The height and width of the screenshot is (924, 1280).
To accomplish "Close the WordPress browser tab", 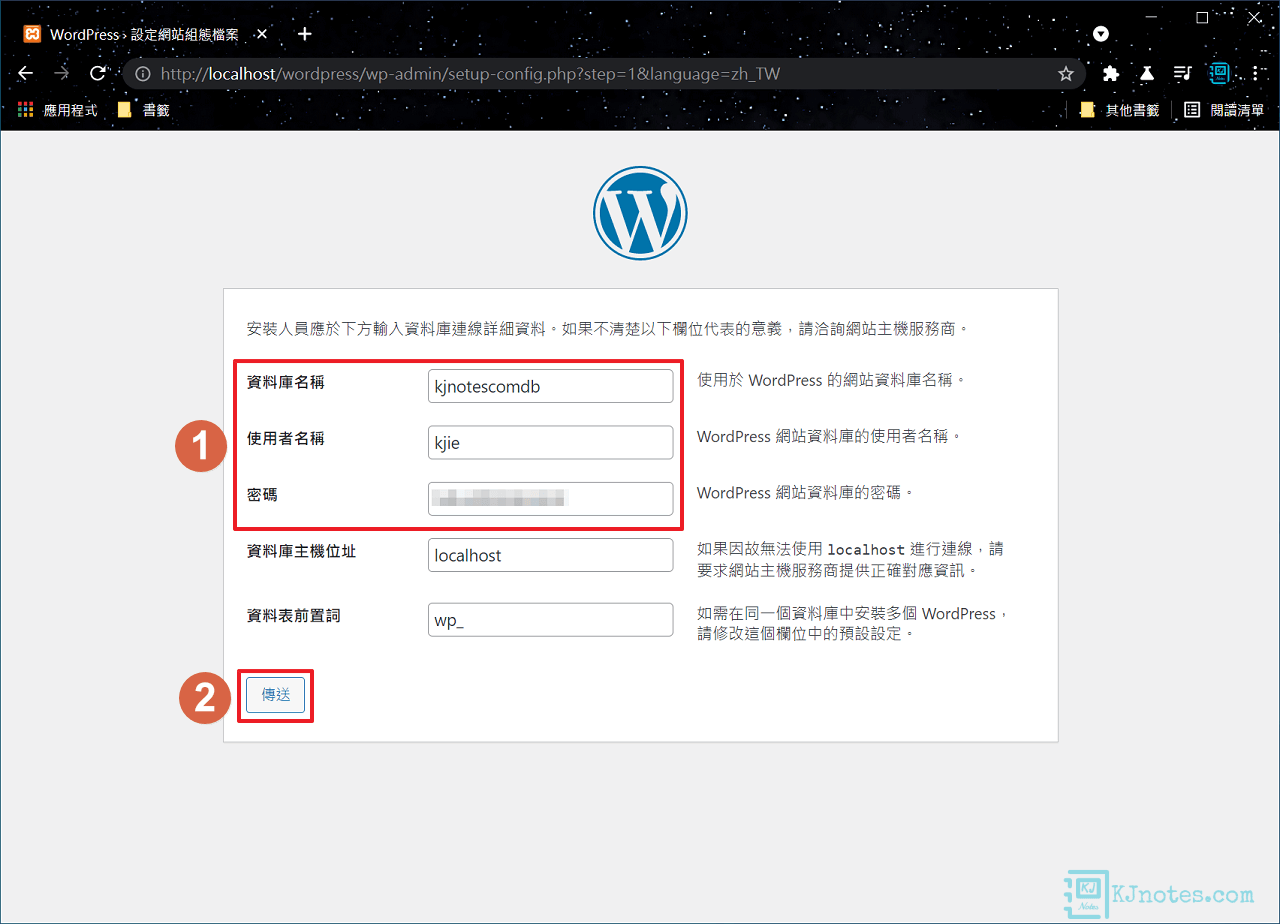I will tap(262, 34).
